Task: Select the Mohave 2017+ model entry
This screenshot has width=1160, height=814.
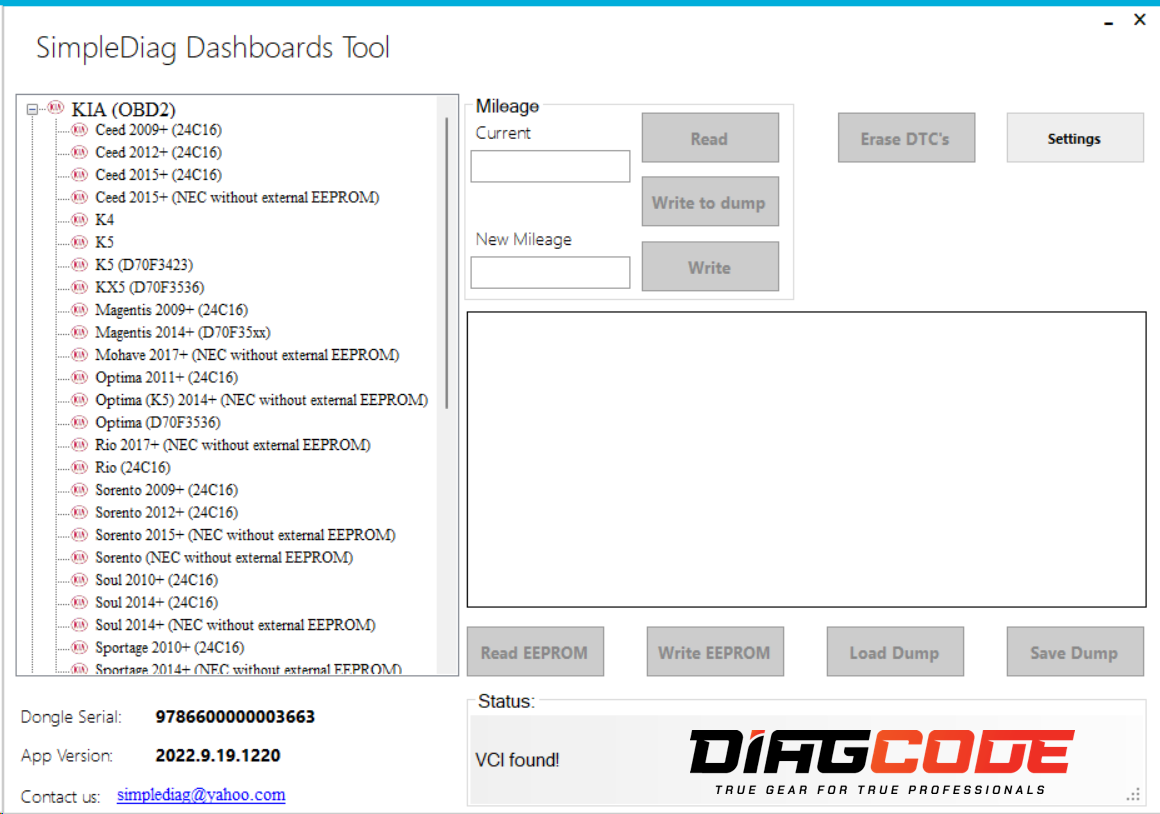Action: (x=247, y=354)
